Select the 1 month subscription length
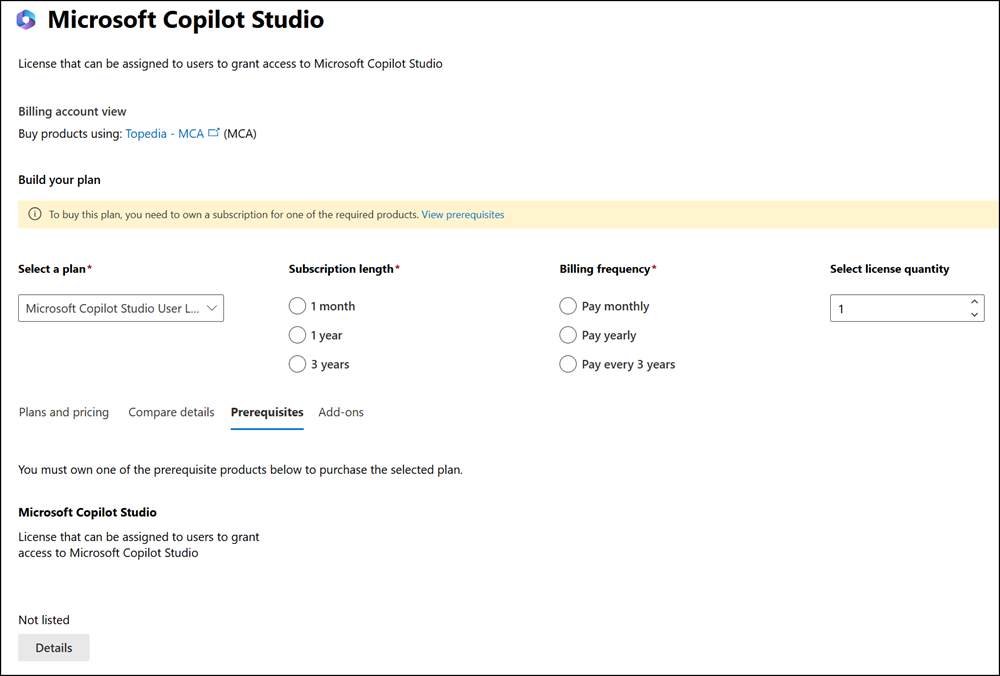1000x676 pixels. point(297,306)
